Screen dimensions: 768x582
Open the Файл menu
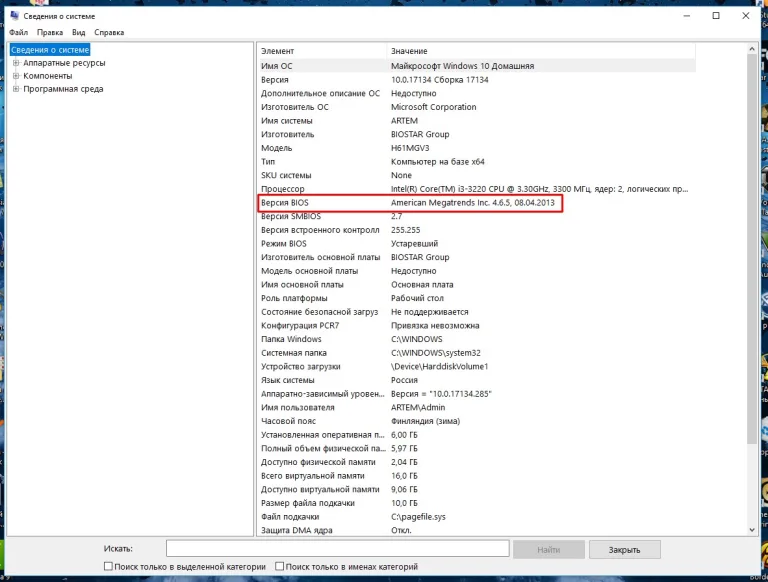pyautogui.click(x=19, y=32)
